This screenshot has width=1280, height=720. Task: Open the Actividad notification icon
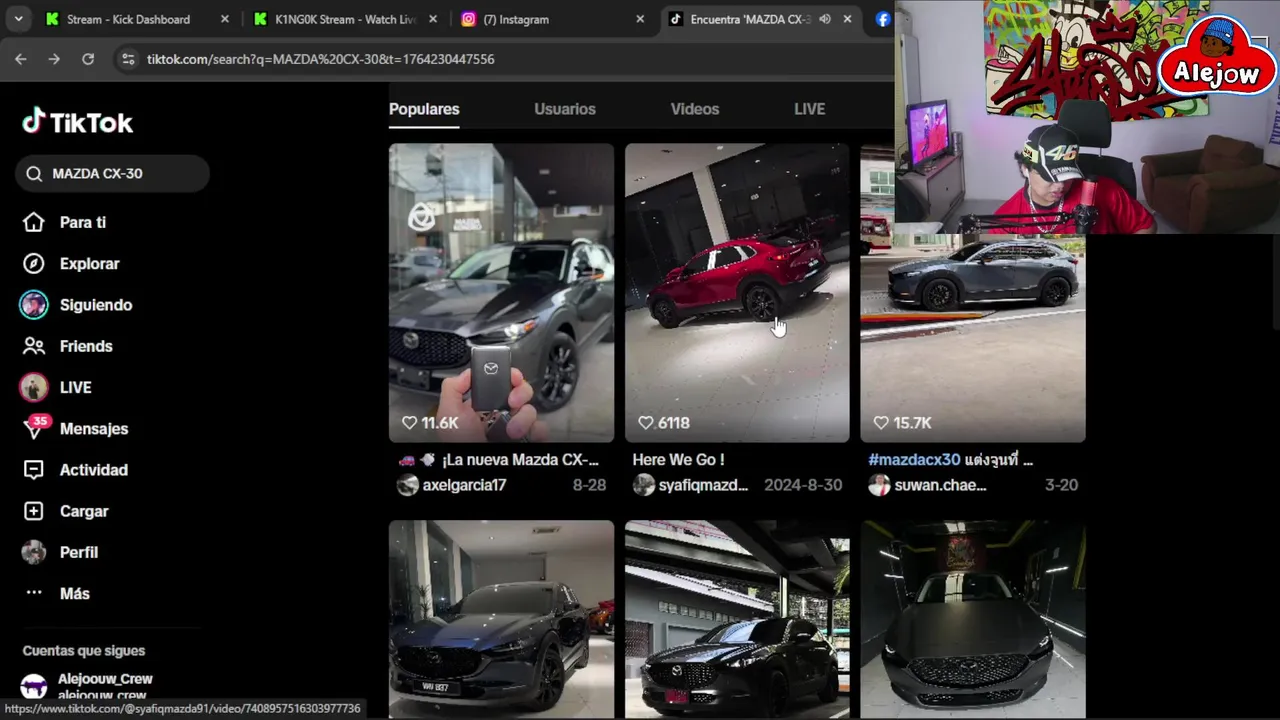(x=34, y=470)
